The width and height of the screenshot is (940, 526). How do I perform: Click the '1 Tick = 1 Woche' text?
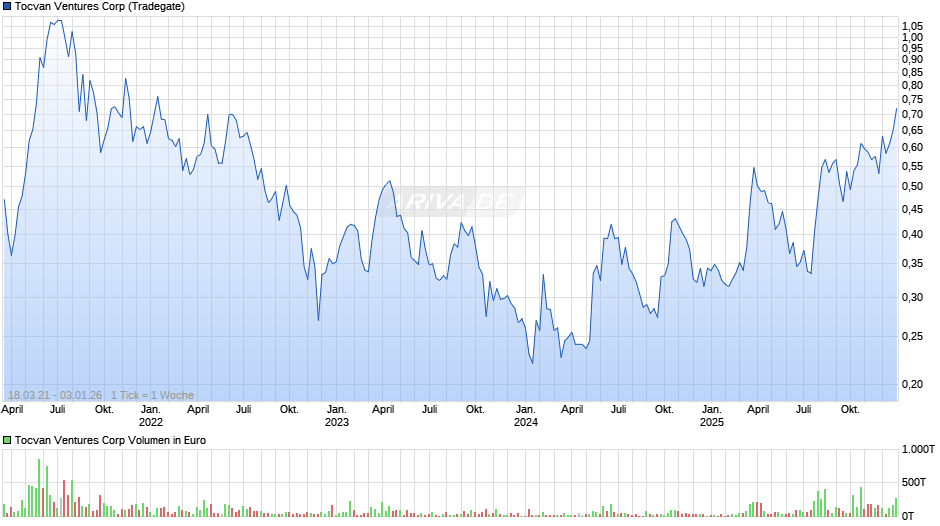click(152, 395)
